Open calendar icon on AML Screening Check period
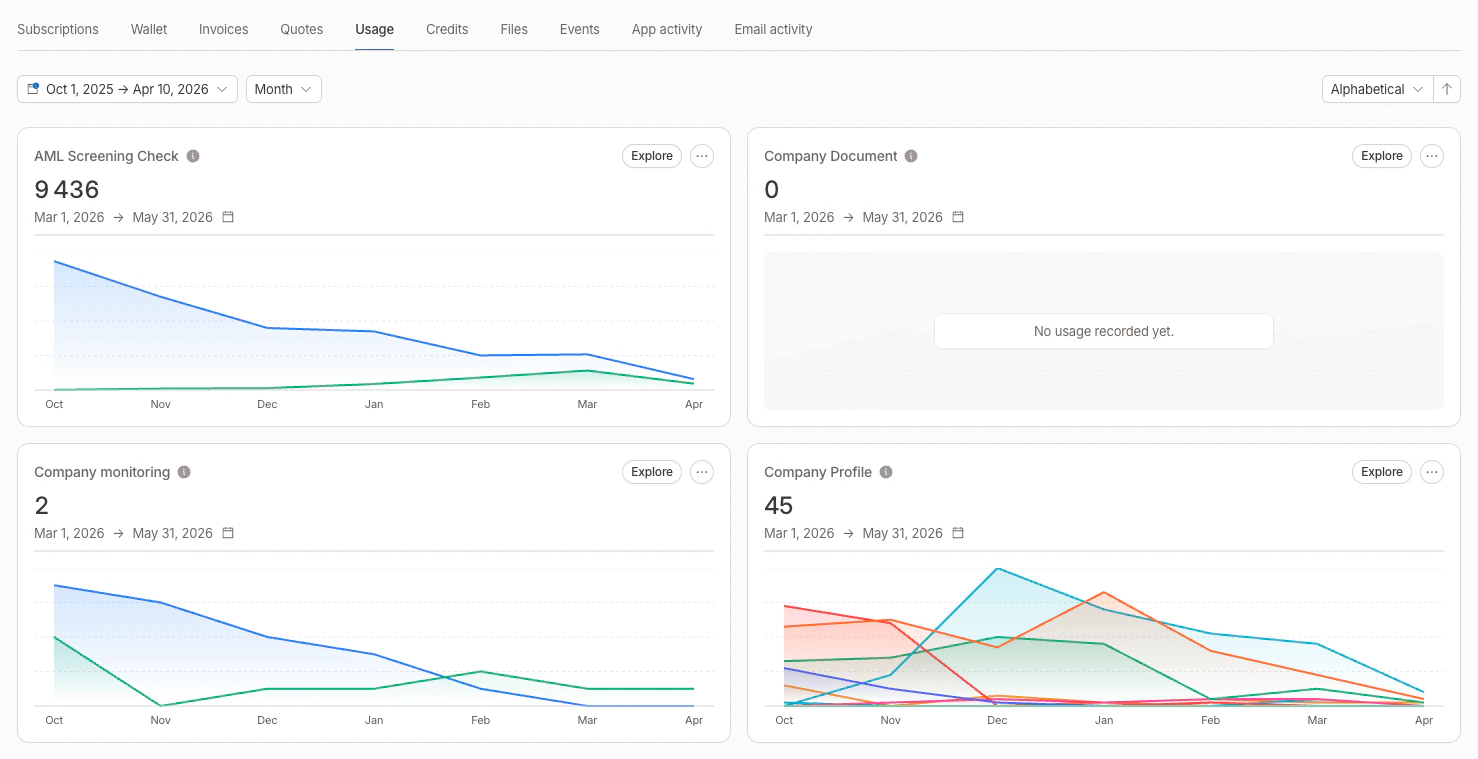The image size is (1478, 759). tap(228, 217)
